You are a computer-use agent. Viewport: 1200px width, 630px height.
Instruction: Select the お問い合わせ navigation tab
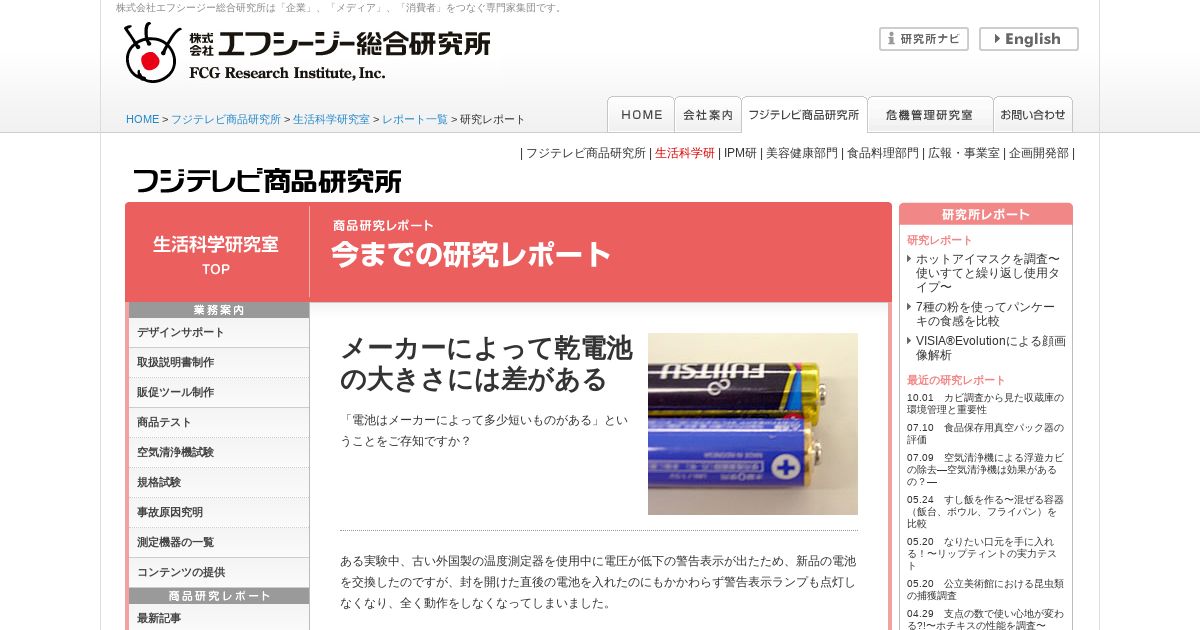1033,114
